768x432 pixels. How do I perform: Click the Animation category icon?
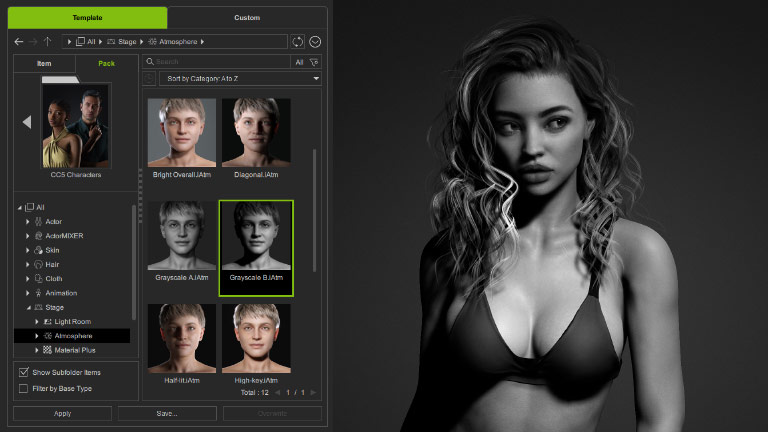point(38,293)
